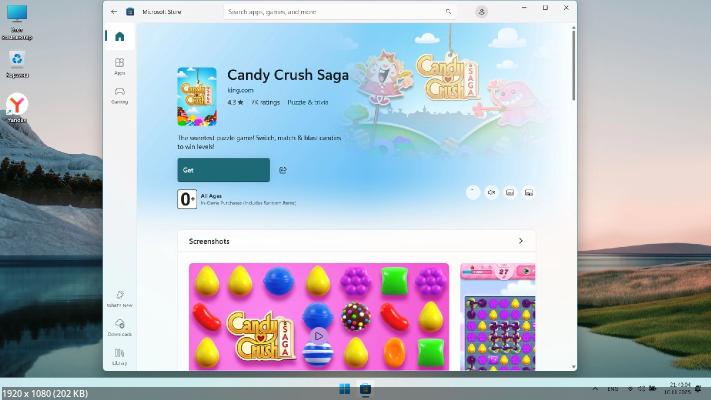Open the Gaming section in sidebar

119,95
